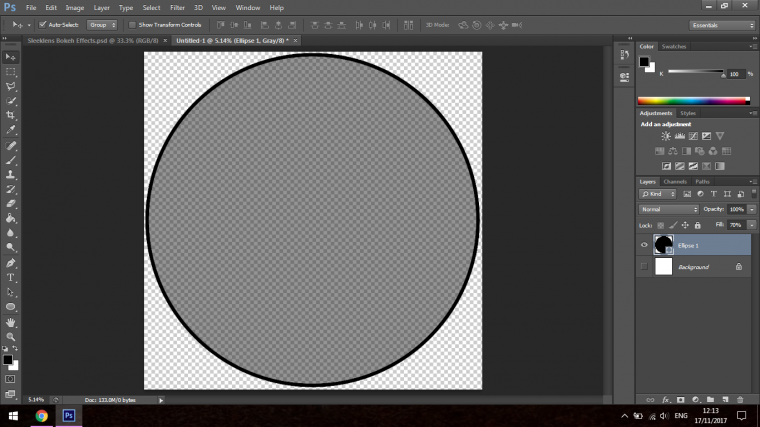Open the Auto-Select Group dropdown

102,25
